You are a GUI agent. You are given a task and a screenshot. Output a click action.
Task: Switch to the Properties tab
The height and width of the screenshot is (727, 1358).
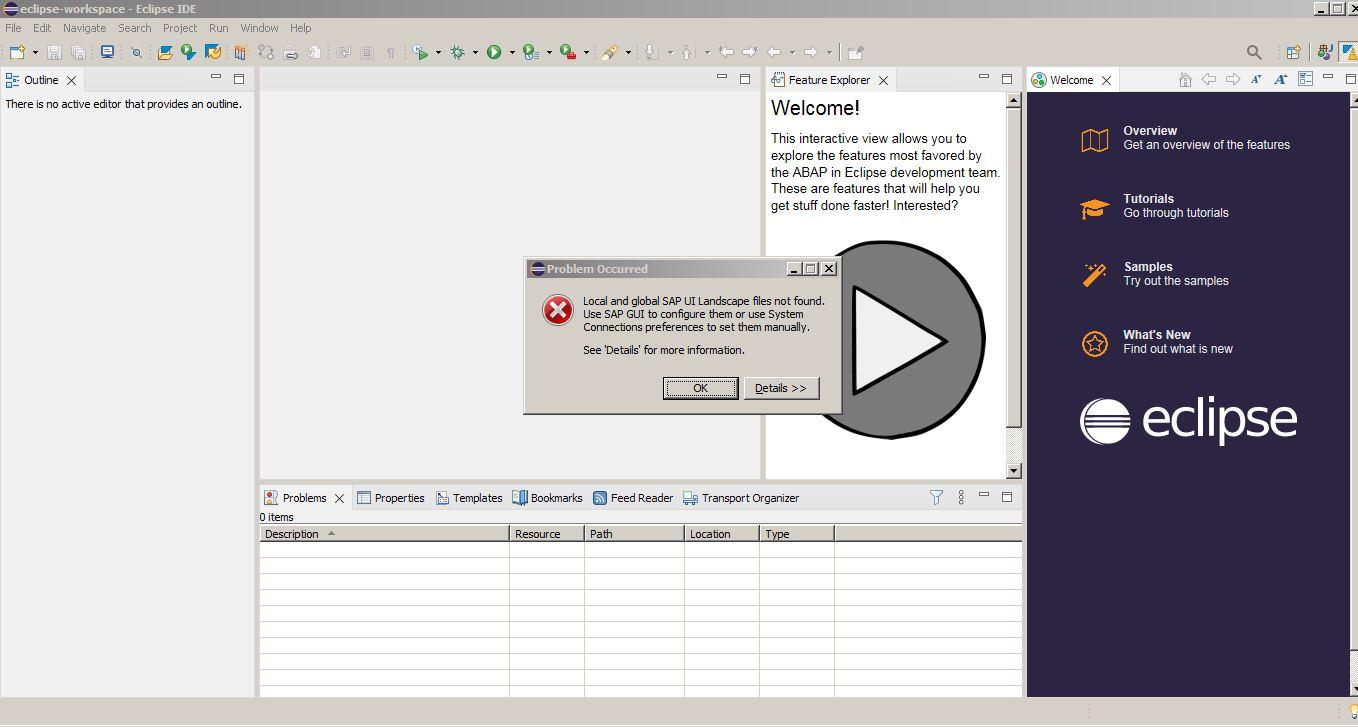point(391,498)
